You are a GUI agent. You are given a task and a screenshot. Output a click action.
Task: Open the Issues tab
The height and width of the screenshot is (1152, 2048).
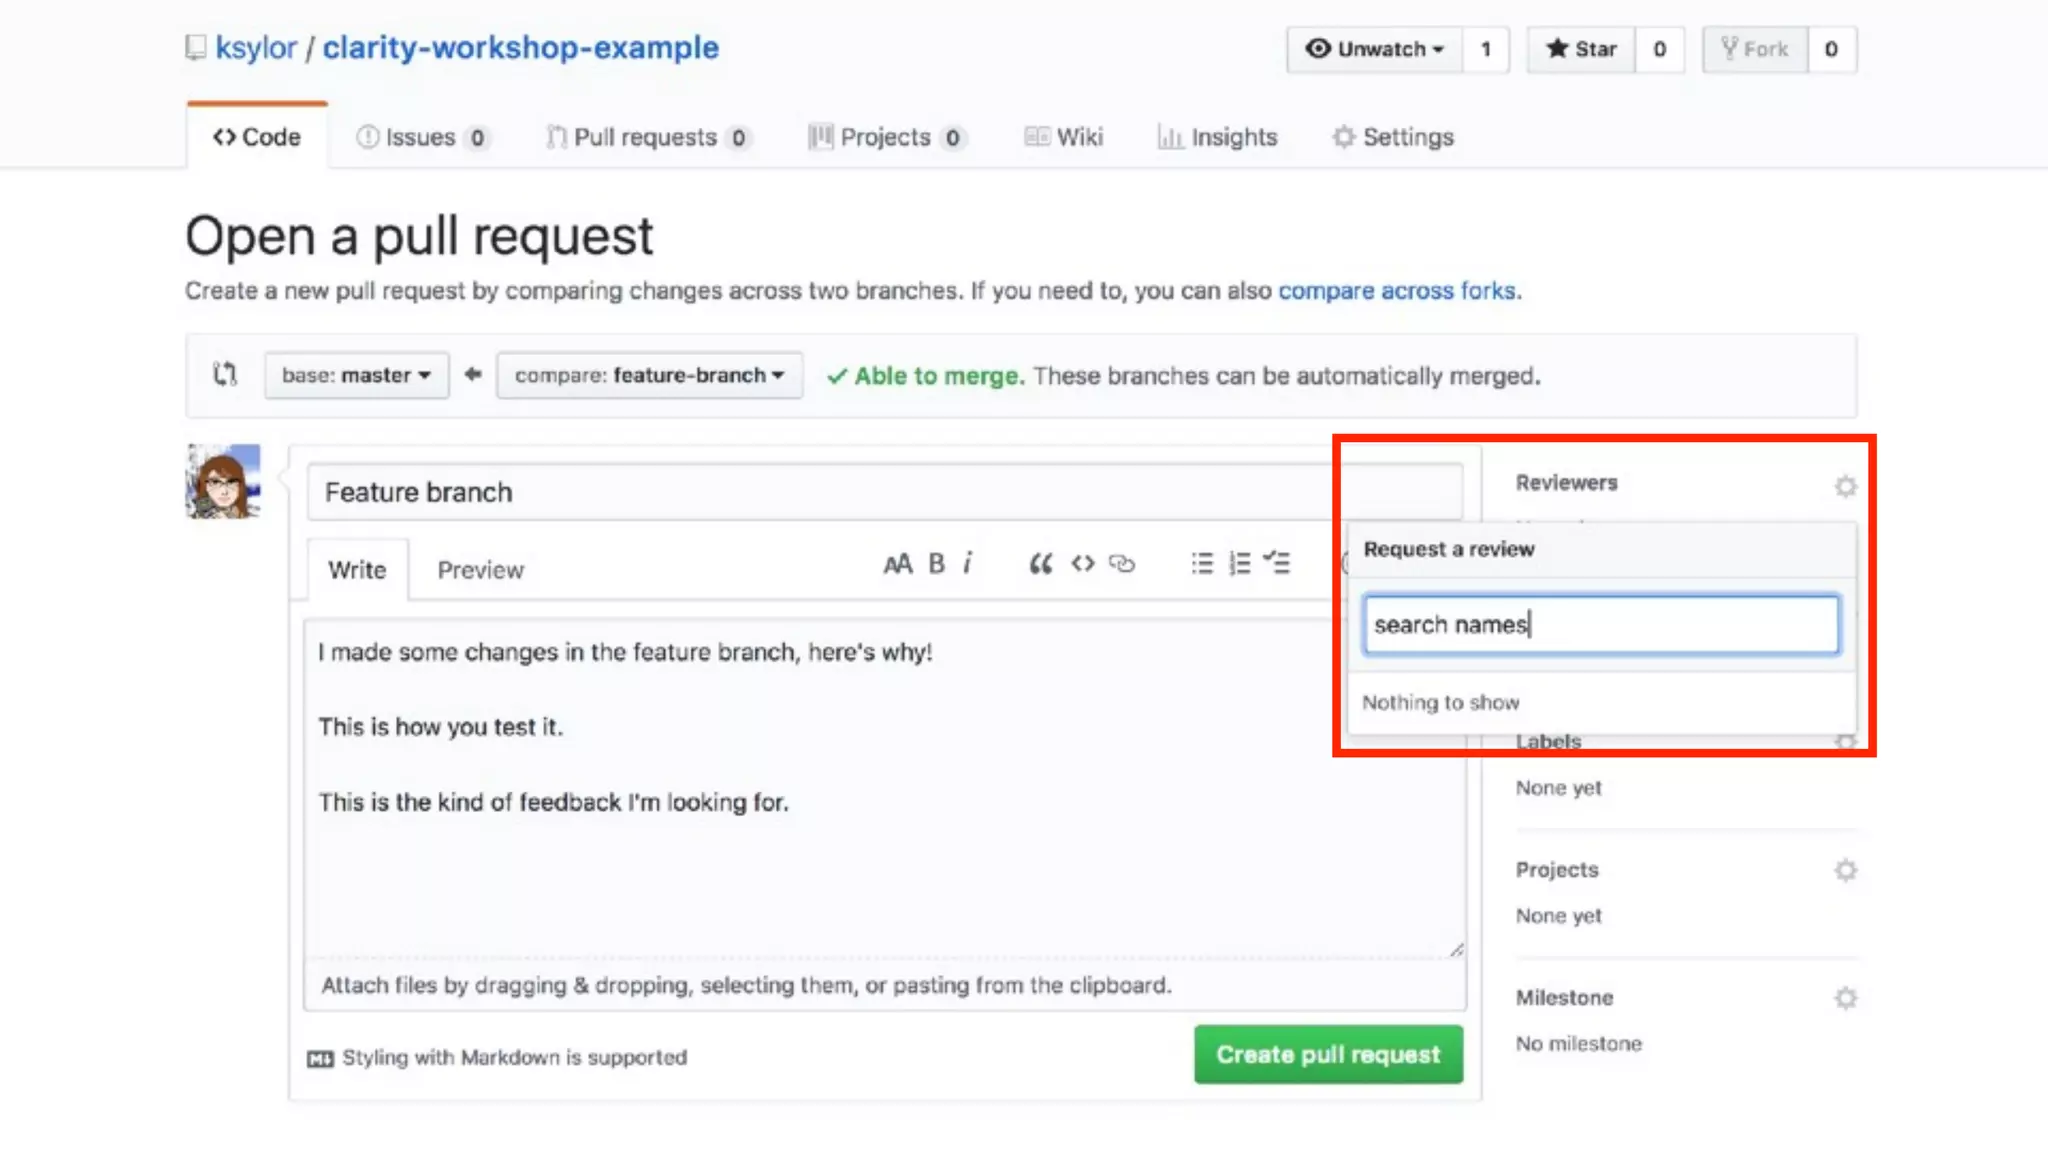422,137
